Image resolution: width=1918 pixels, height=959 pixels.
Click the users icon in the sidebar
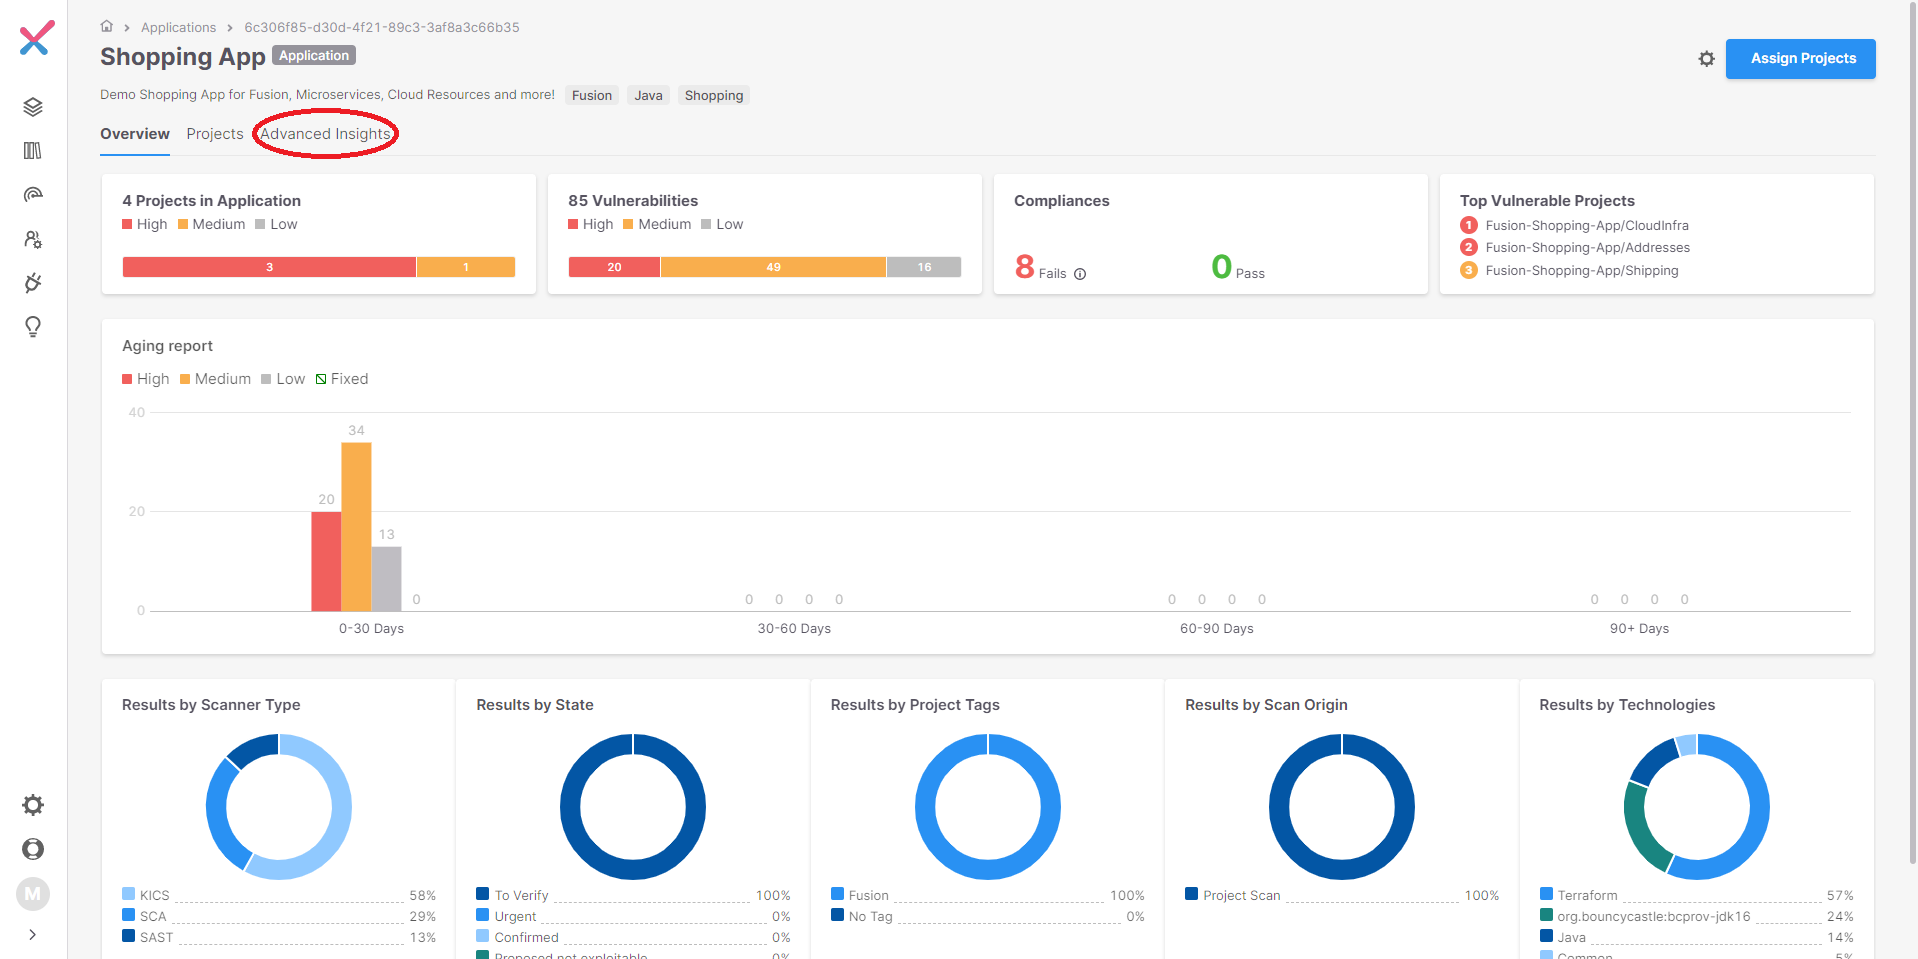[33, 239]
